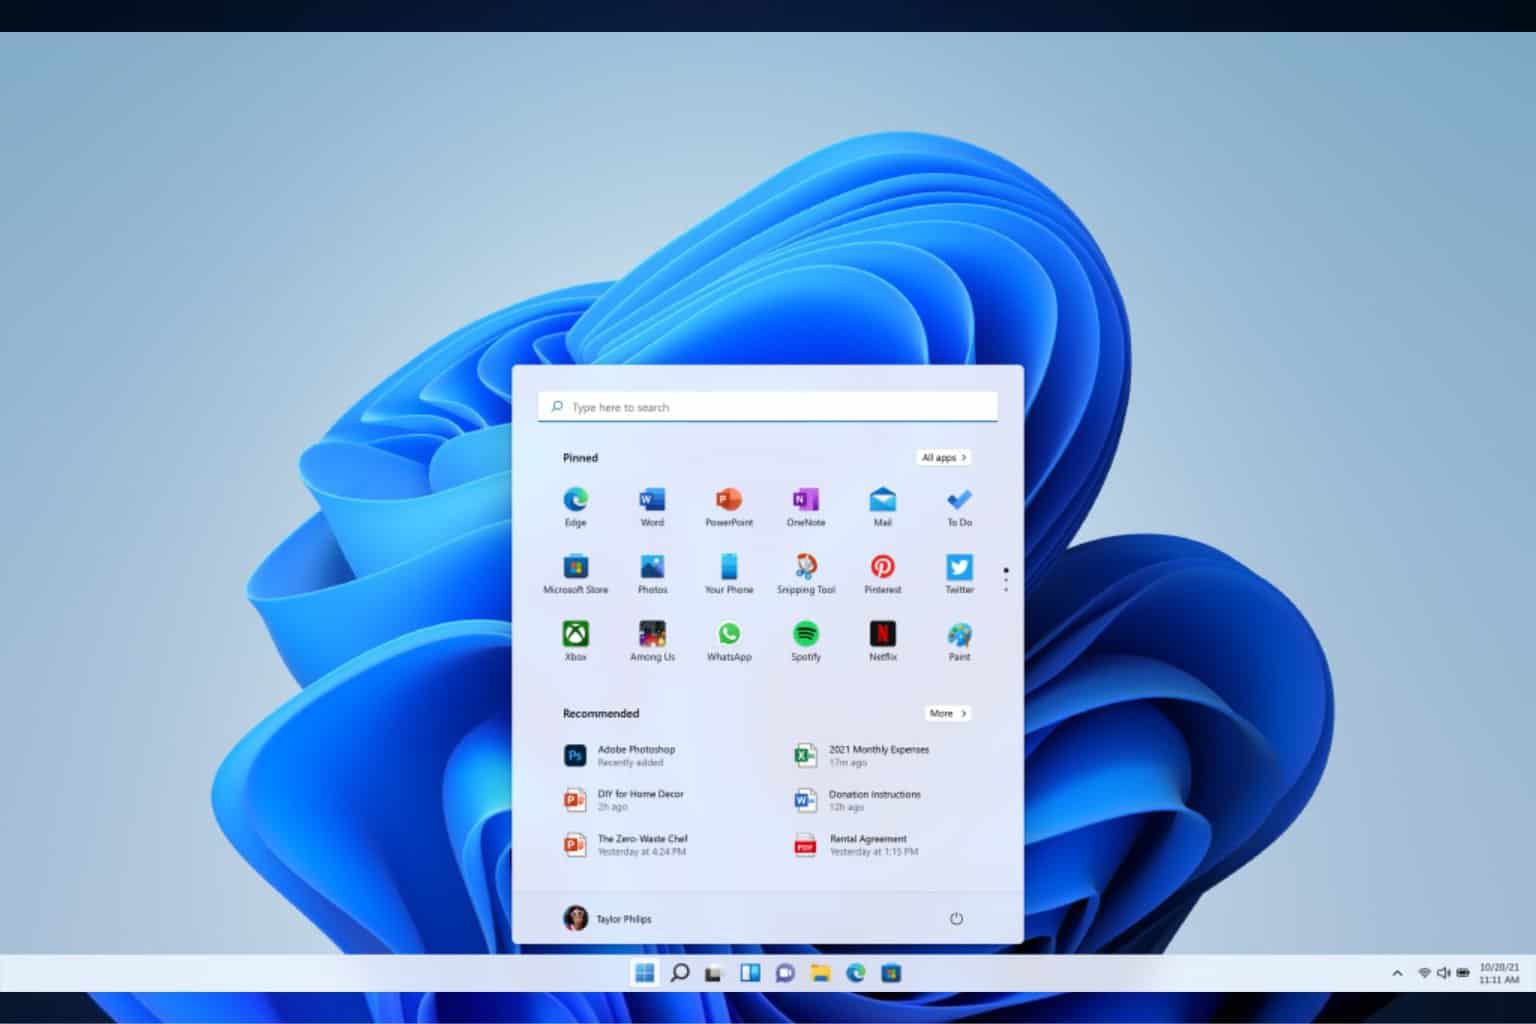Click the Type here to search box

tap(767, 407)
